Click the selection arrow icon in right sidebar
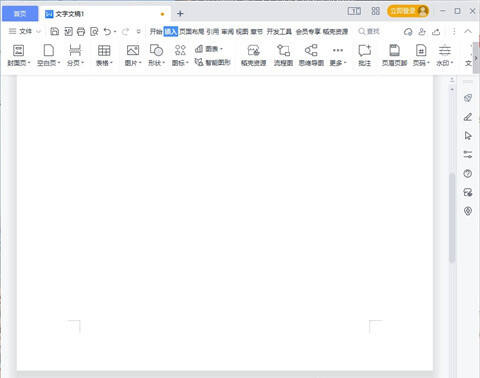Viewport: 480px width, 378px height. [468, 136]
